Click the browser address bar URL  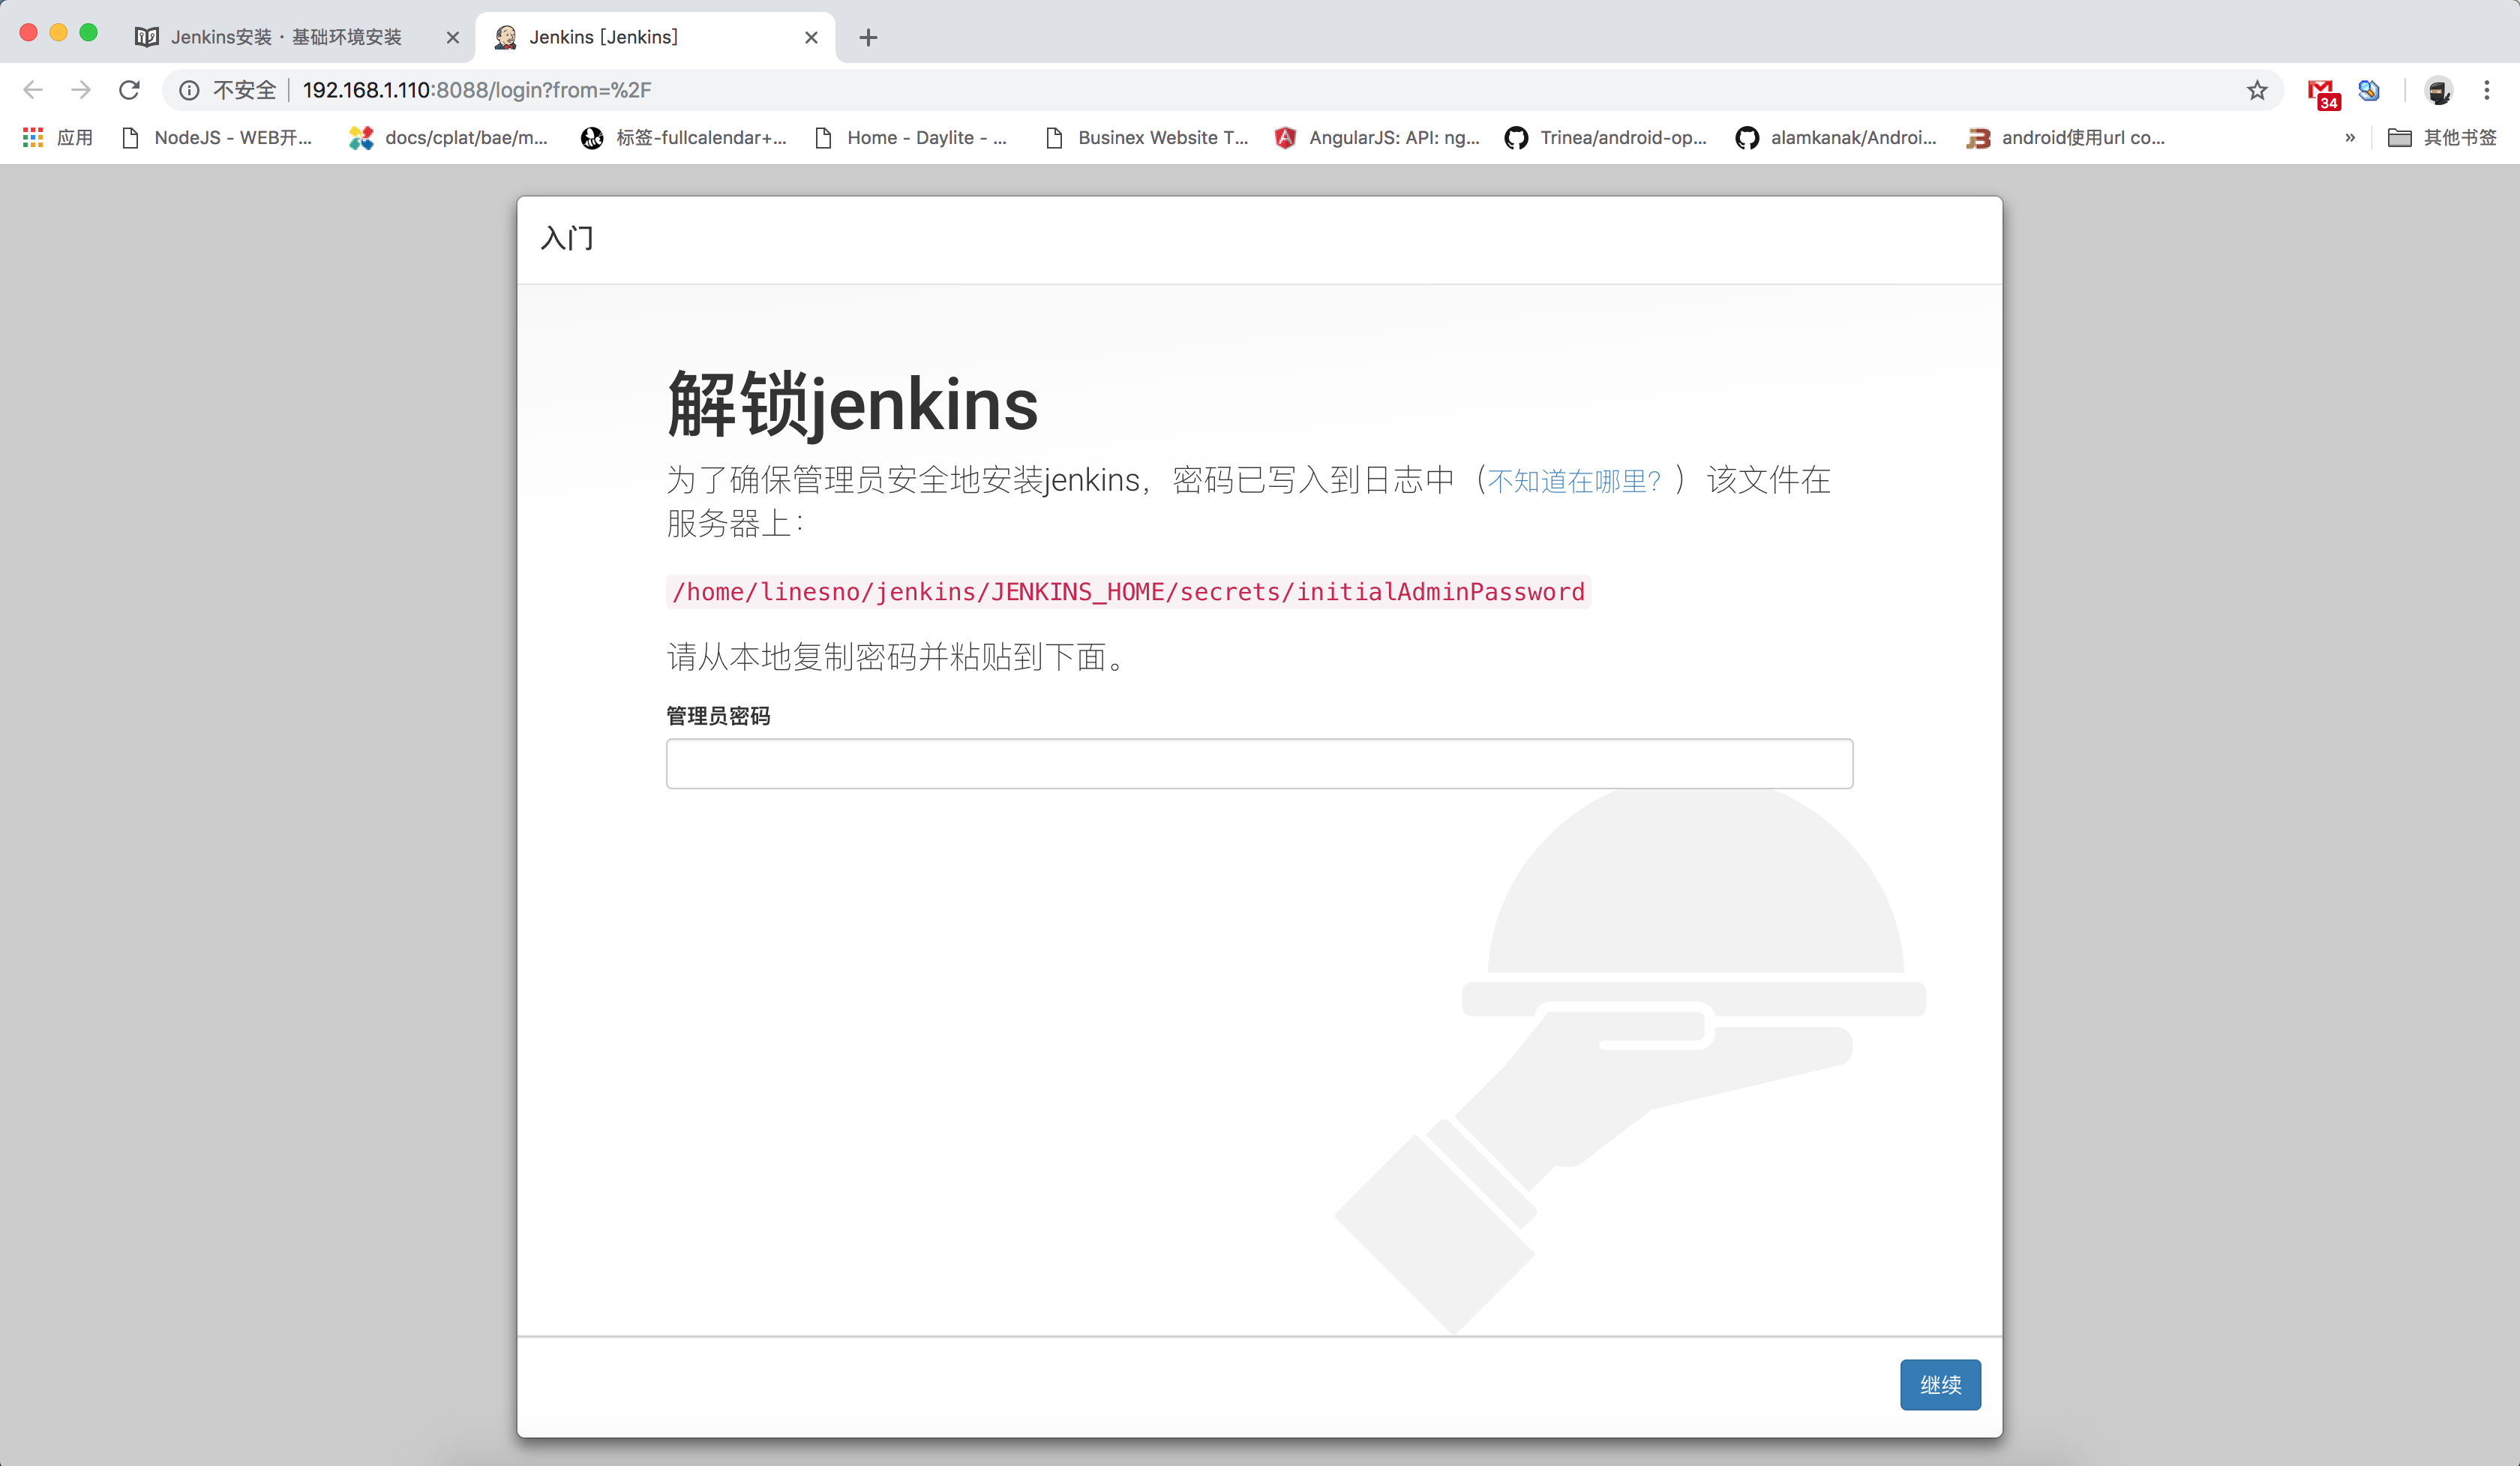pos(476,90)
